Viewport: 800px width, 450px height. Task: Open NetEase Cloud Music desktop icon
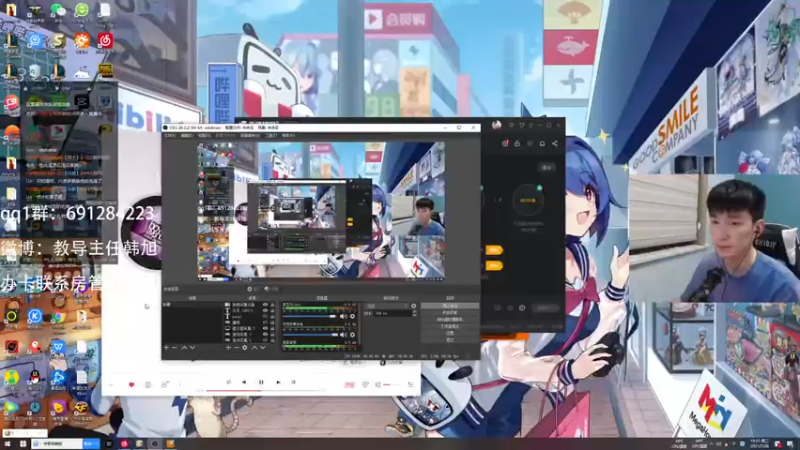[x=105, y=40]
